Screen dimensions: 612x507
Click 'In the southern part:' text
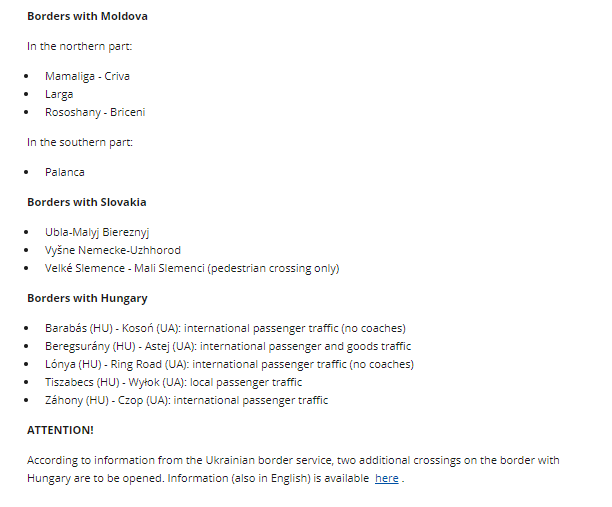80,142
